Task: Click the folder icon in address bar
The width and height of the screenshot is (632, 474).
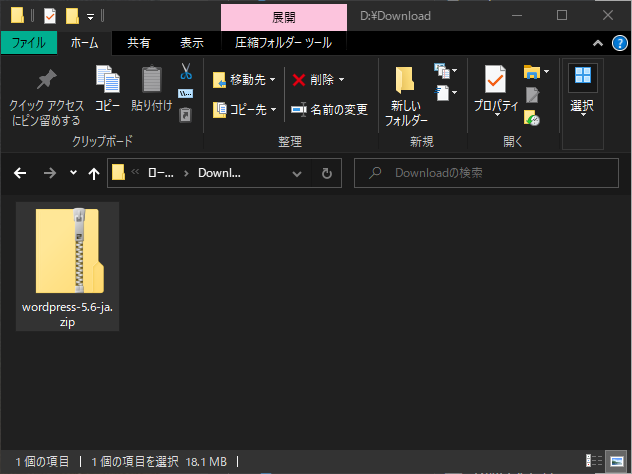Action: tap(118, 173)
